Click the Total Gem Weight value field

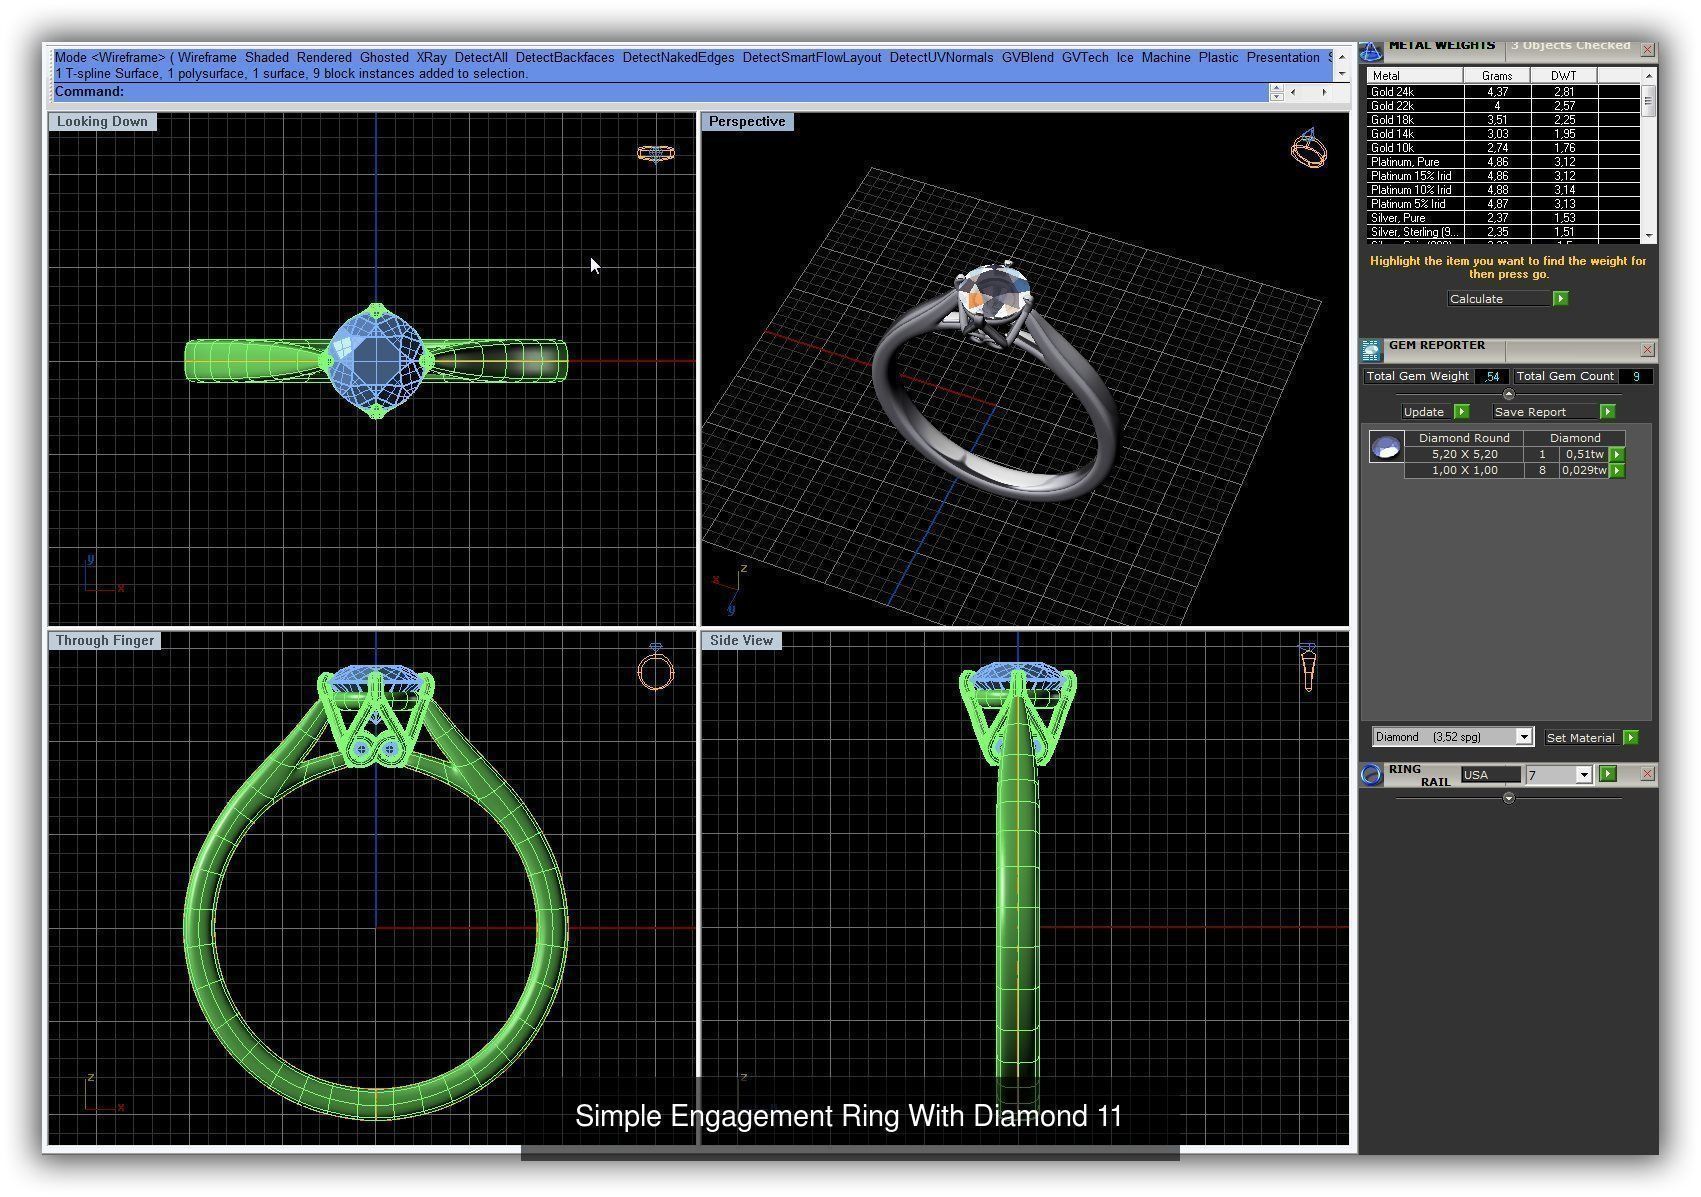(x=1492, y=377)
